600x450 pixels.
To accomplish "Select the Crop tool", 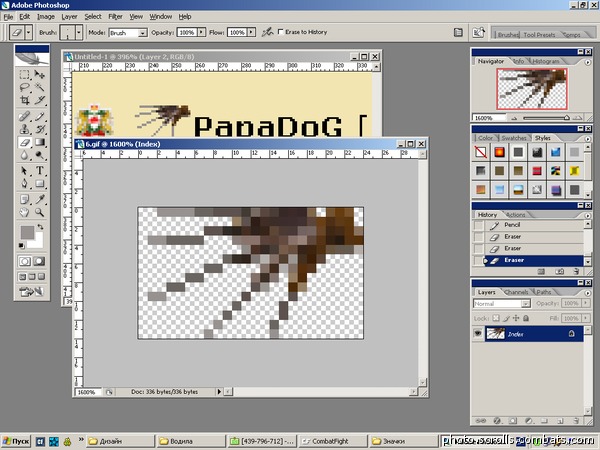I will point(25,100).
